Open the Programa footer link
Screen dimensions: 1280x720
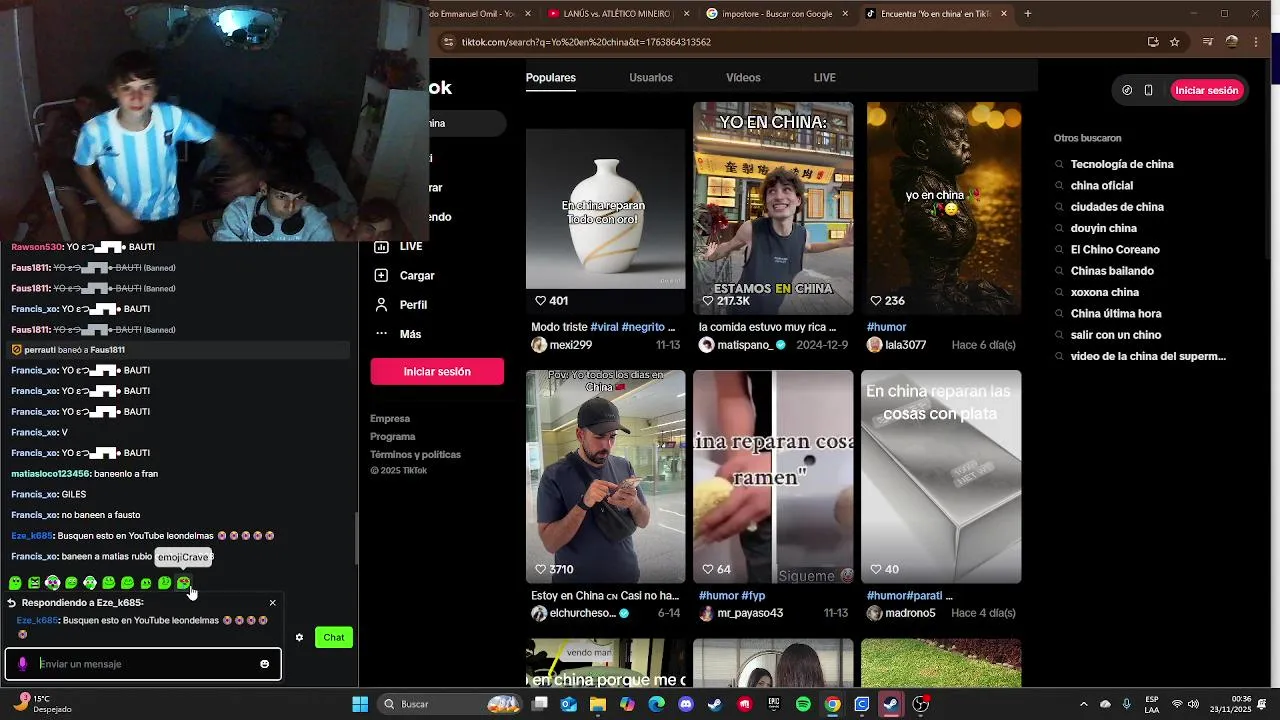[393, 437]
